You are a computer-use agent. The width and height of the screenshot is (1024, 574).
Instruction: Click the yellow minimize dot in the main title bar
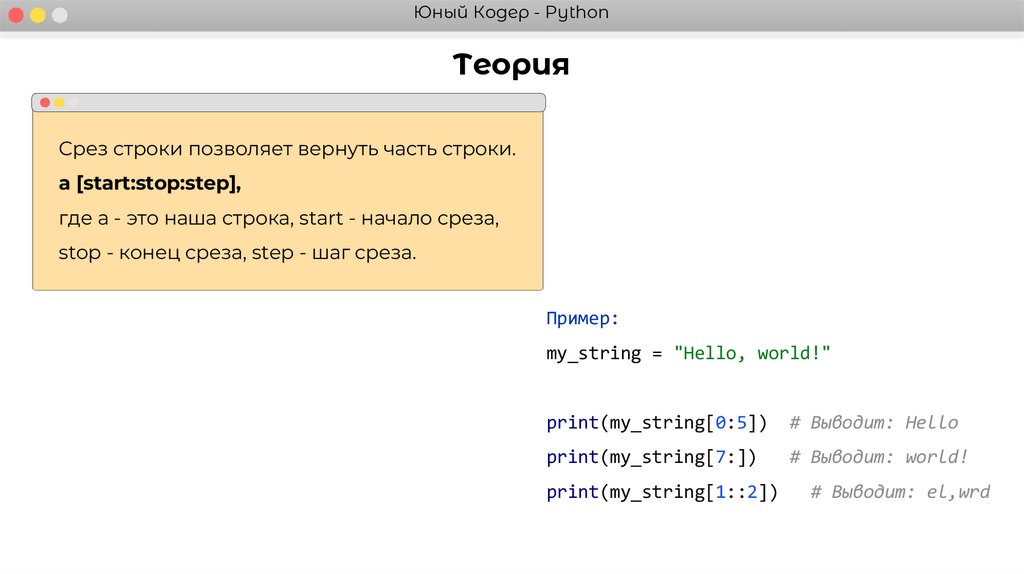tap(38, 15)
